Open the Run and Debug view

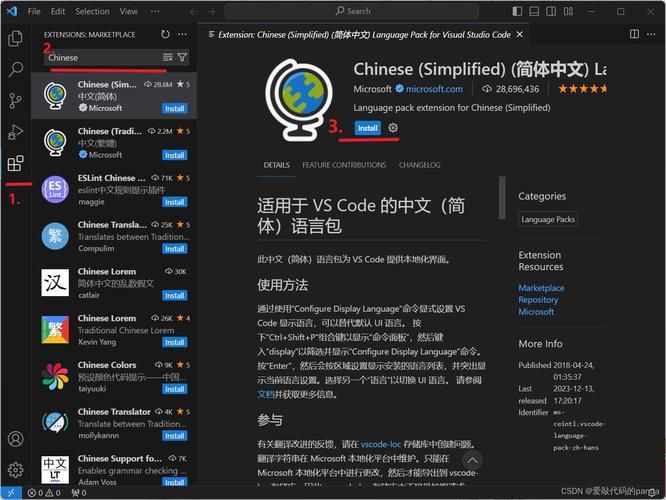click(x=16, y=132)
